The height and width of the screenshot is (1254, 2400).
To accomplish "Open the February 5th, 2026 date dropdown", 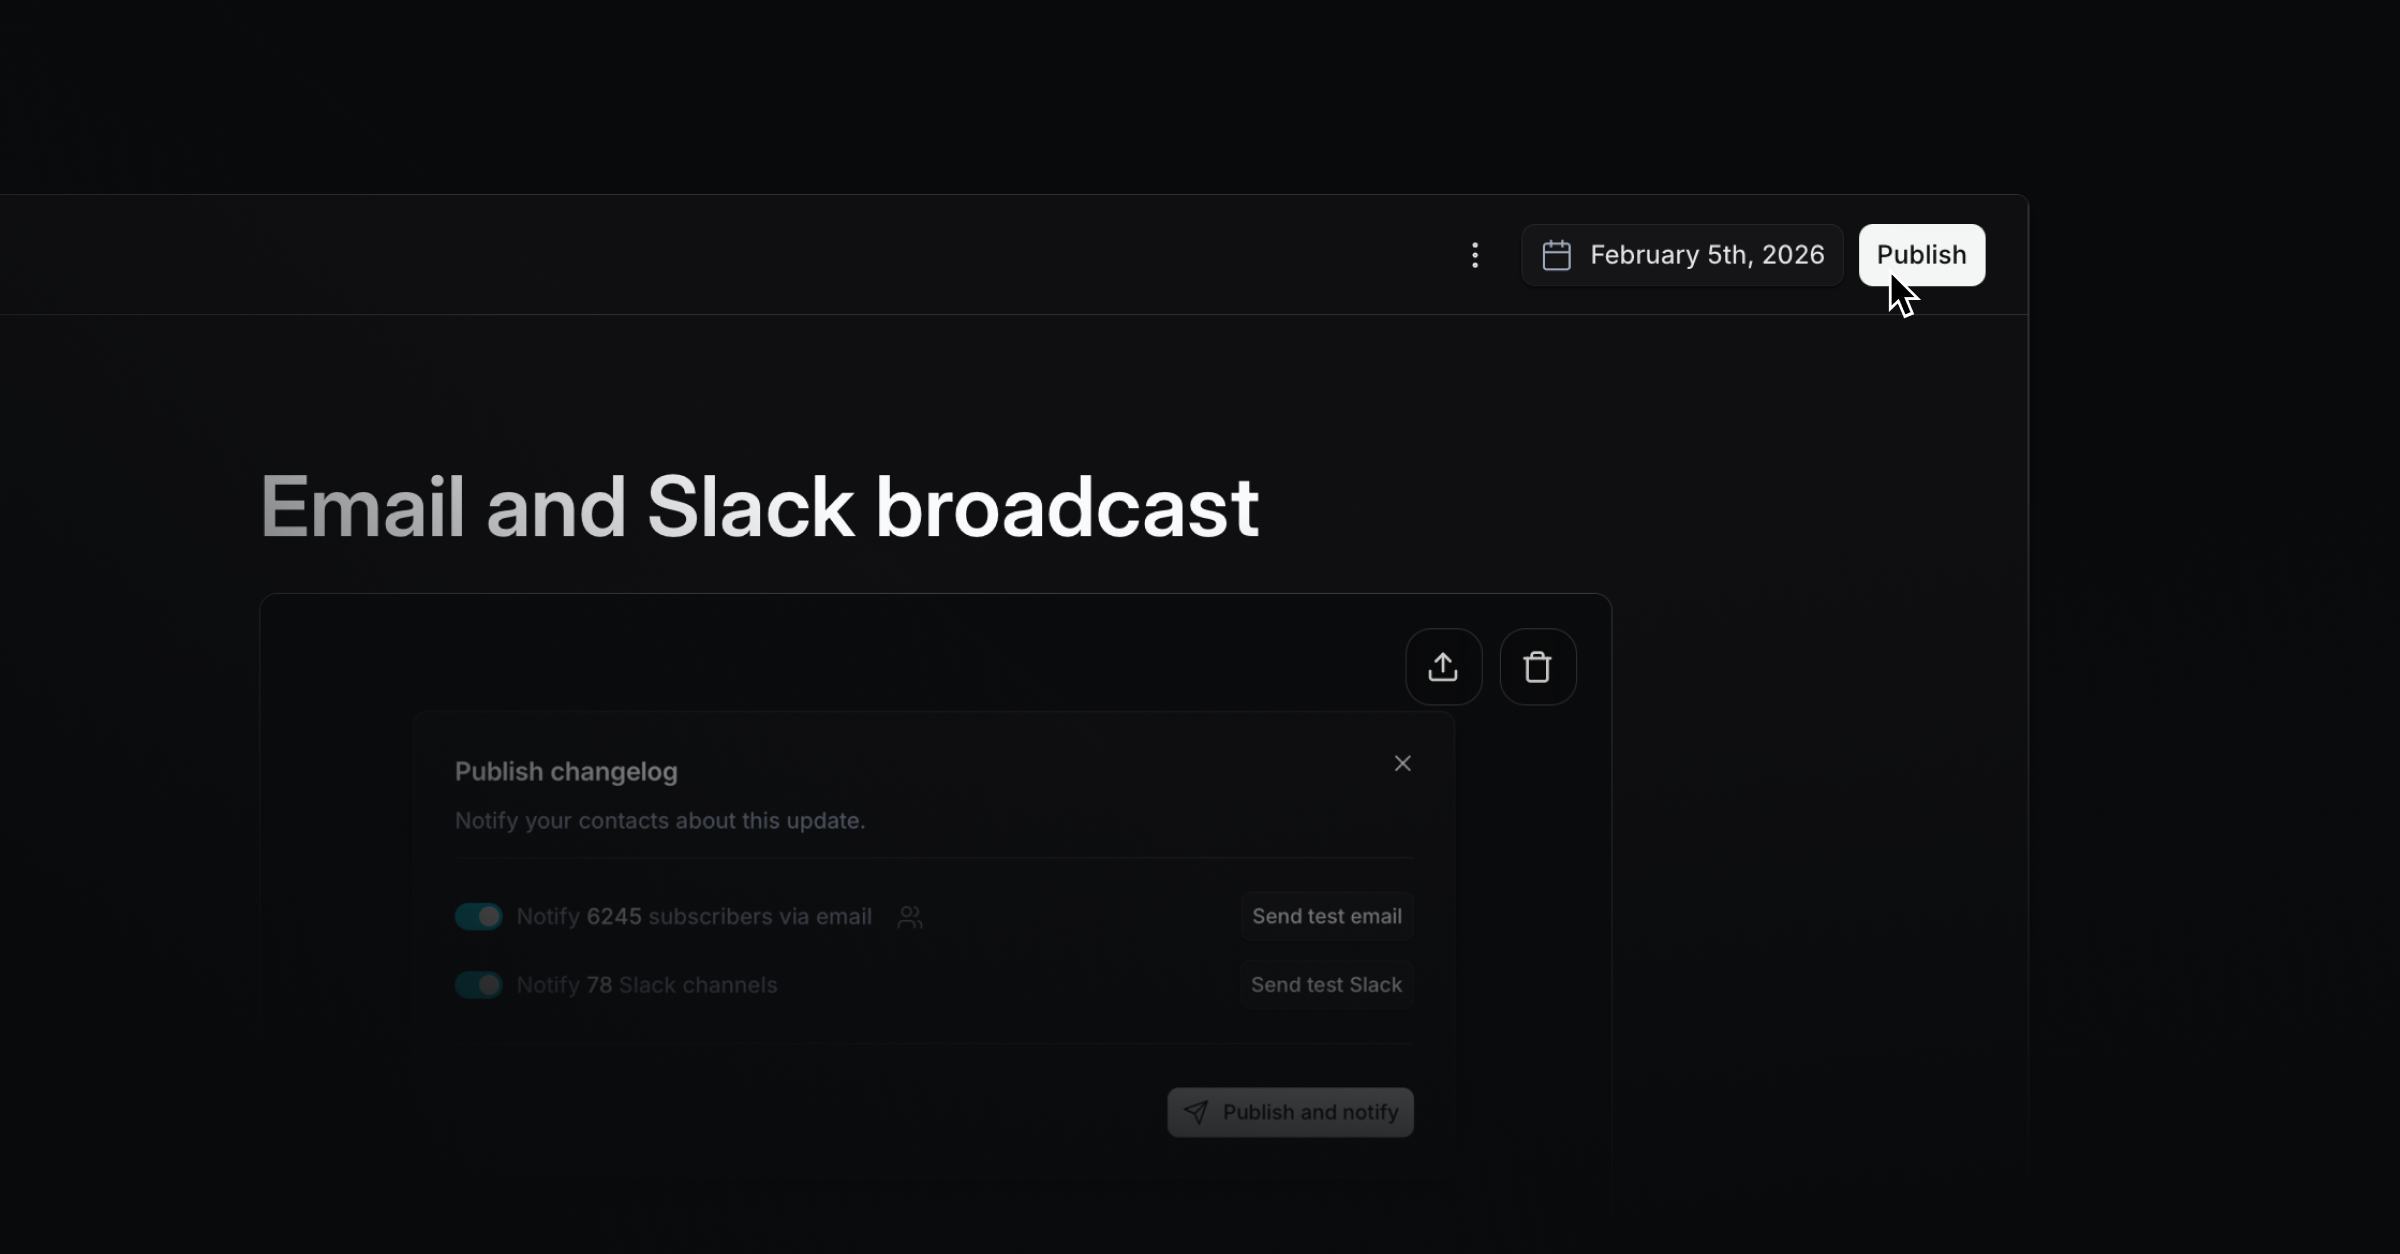I will (1705, 255).
